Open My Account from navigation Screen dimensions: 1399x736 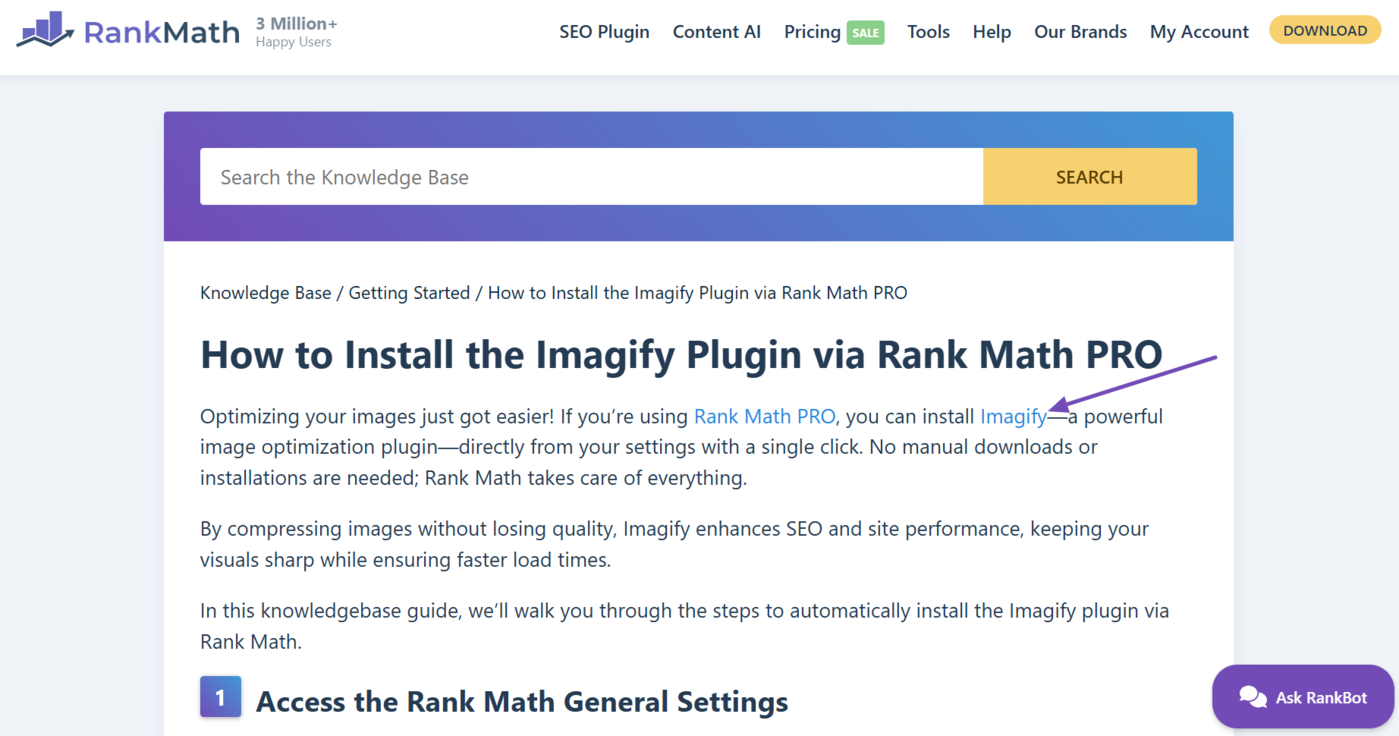coord(1199,32)
